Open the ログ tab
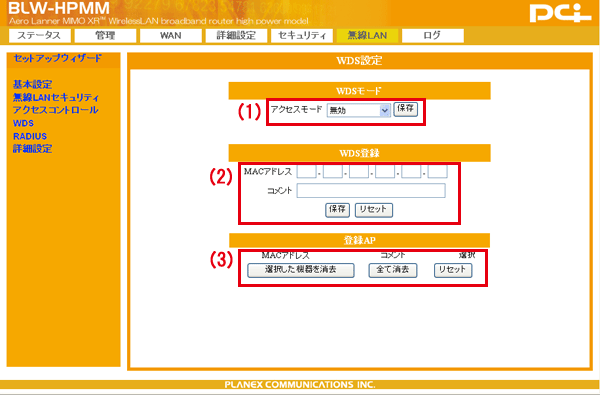Image resolution: width=600 pixels, height=395 pixels. click(433, 36)
